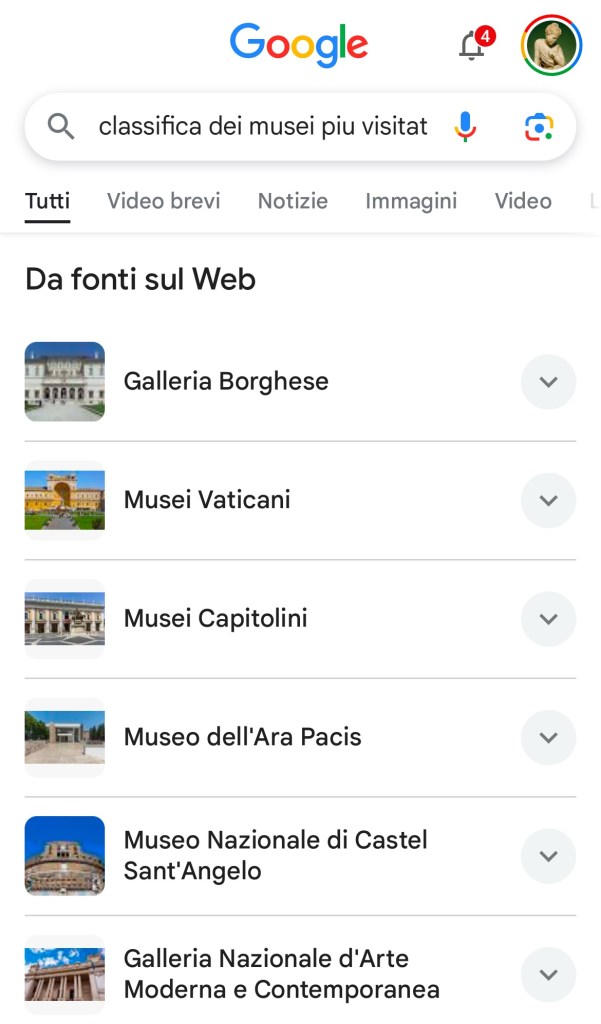Click the search query text field
601x1024 pixels.
[263, 127]
